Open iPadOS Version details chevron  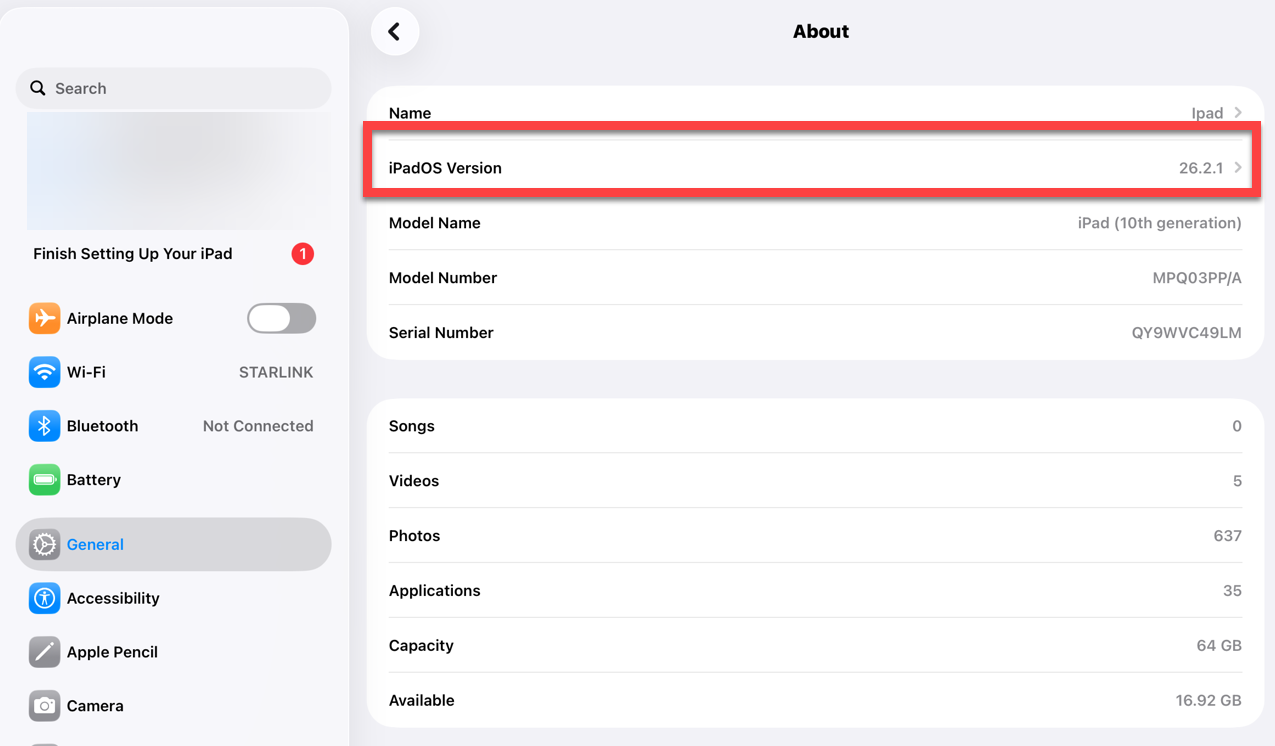(1238, 168)
